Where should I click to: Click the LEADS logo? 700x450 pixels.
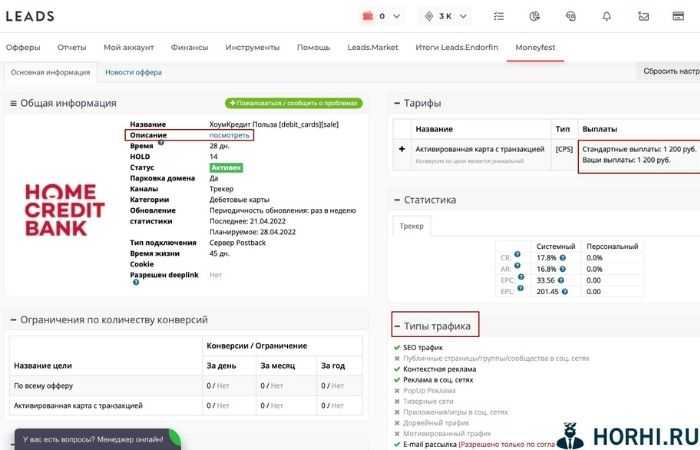30,16
